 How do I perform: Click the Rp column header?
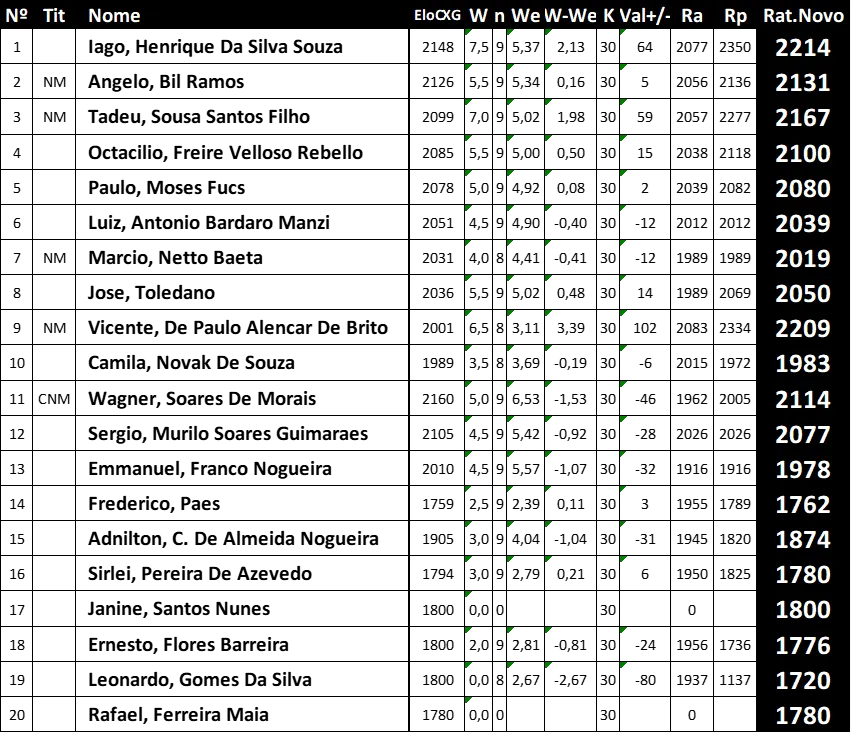coord(735,16)
